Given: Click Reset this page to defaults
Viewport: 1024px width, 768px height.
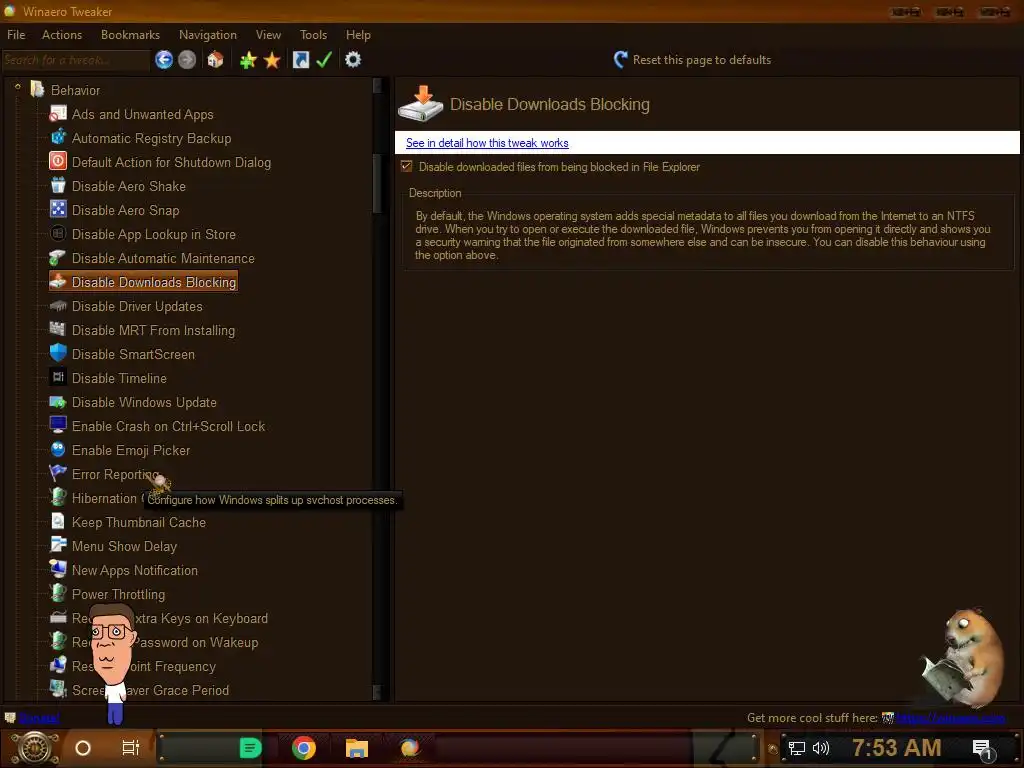Looking at the screenshot, I should pyautogui.click(x=692, y=59).
